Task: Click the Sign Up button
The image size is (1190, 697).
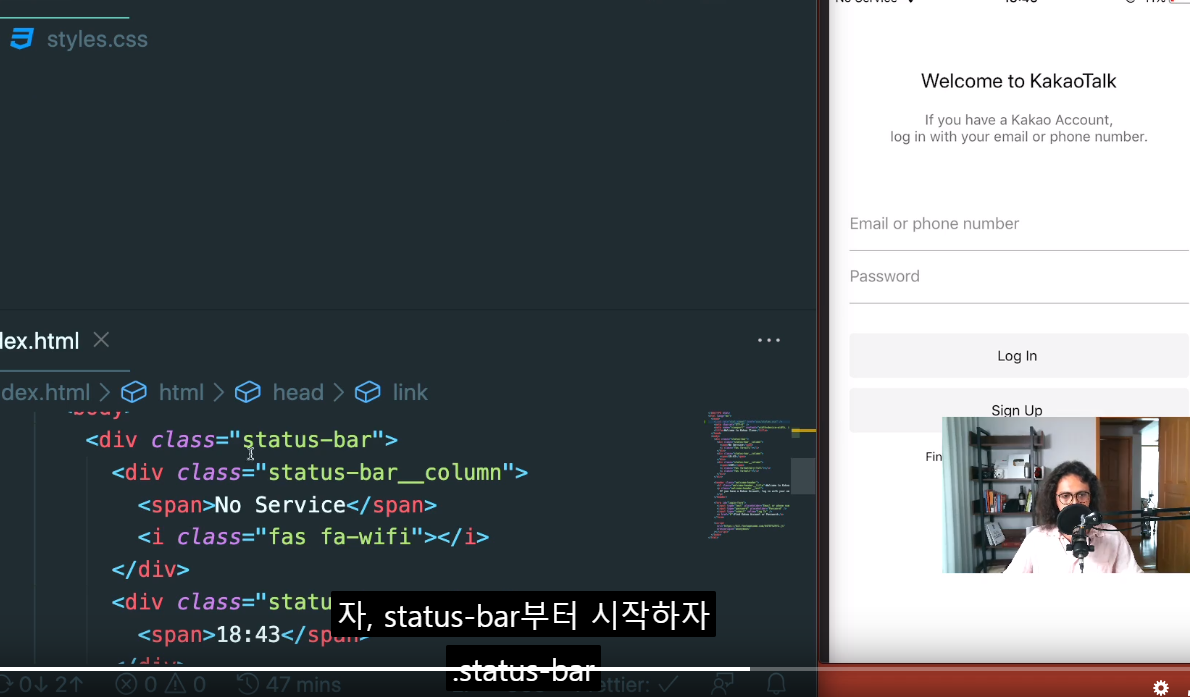Action: [x=1019, y=409]
